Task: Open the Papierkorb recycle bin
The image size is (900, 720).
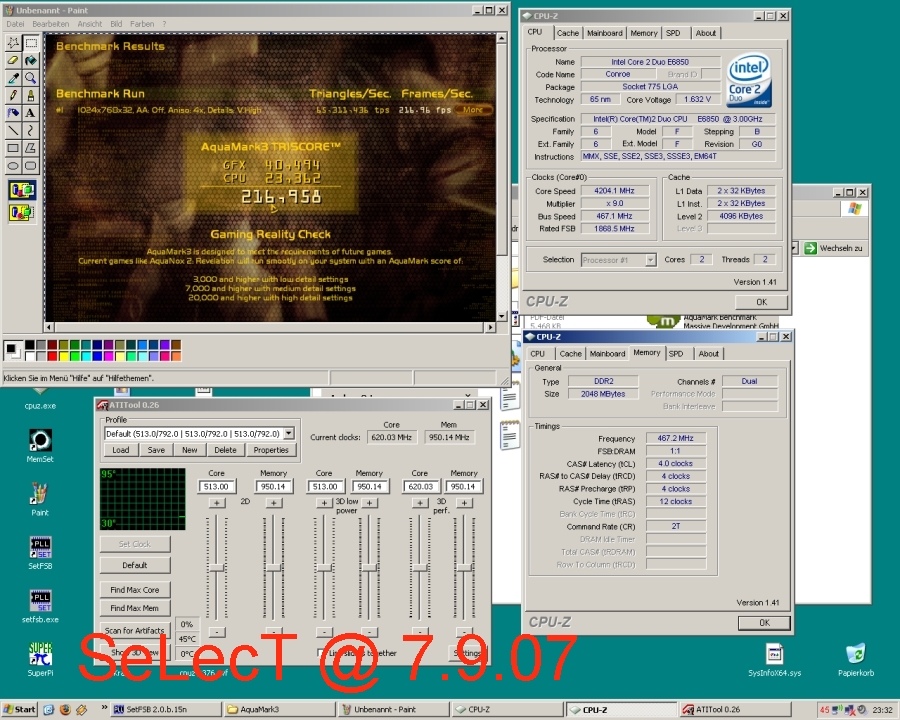Action: click(856, 660)
